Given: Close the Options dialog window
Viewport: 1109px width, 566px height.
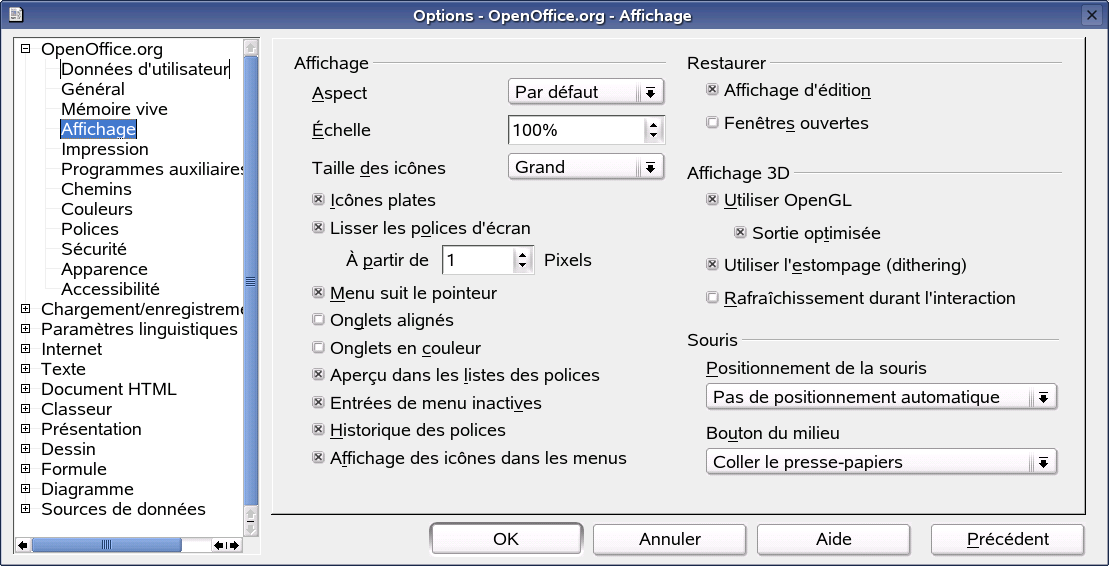Looking at the screenshot, I should [1092, 15].
